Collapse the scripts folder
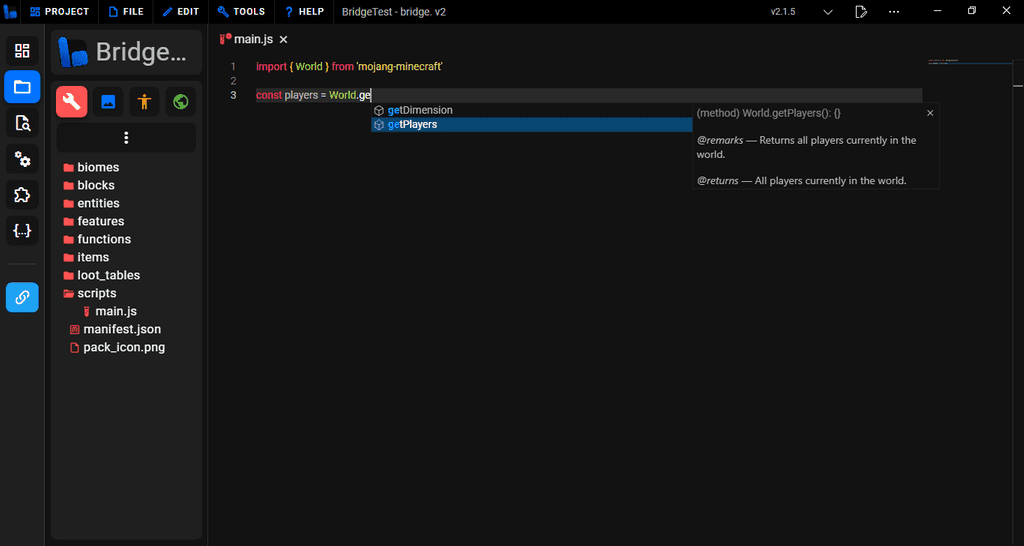This screenshot has width=1024, height=546. 96,293
